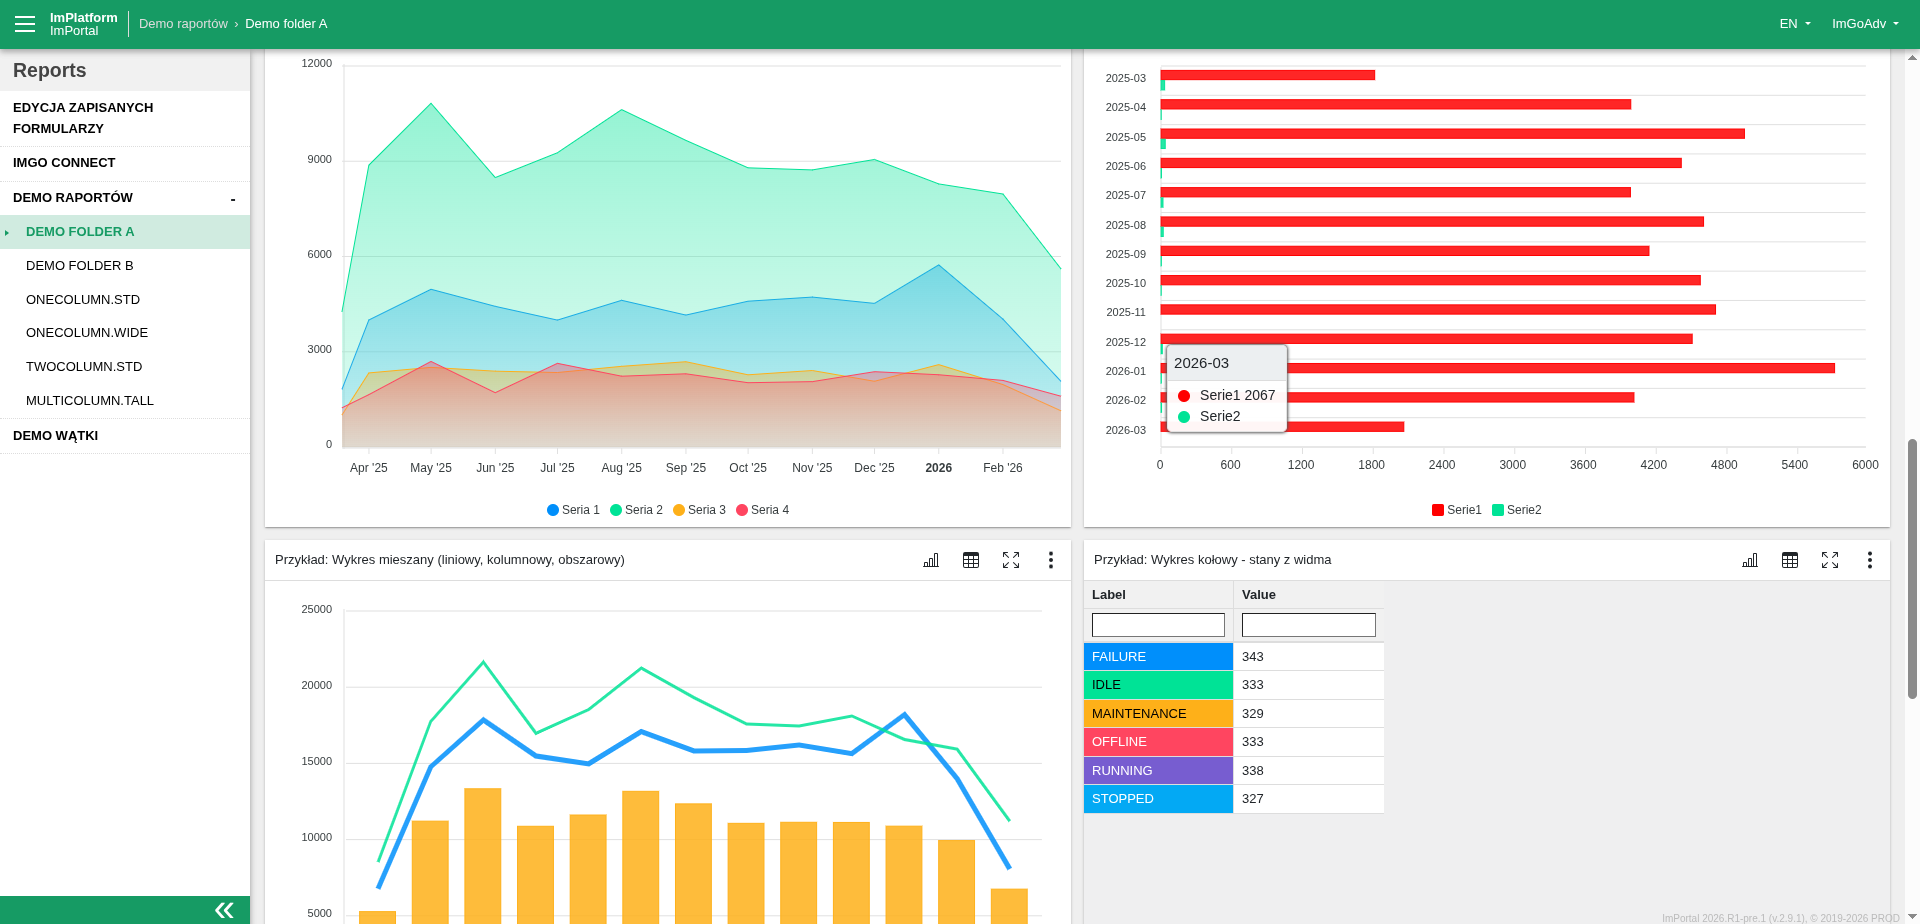Maximize the pie chart panel
This screenshot has width=1920, height=924.
pyautogui.click(x=1830, y=560)
